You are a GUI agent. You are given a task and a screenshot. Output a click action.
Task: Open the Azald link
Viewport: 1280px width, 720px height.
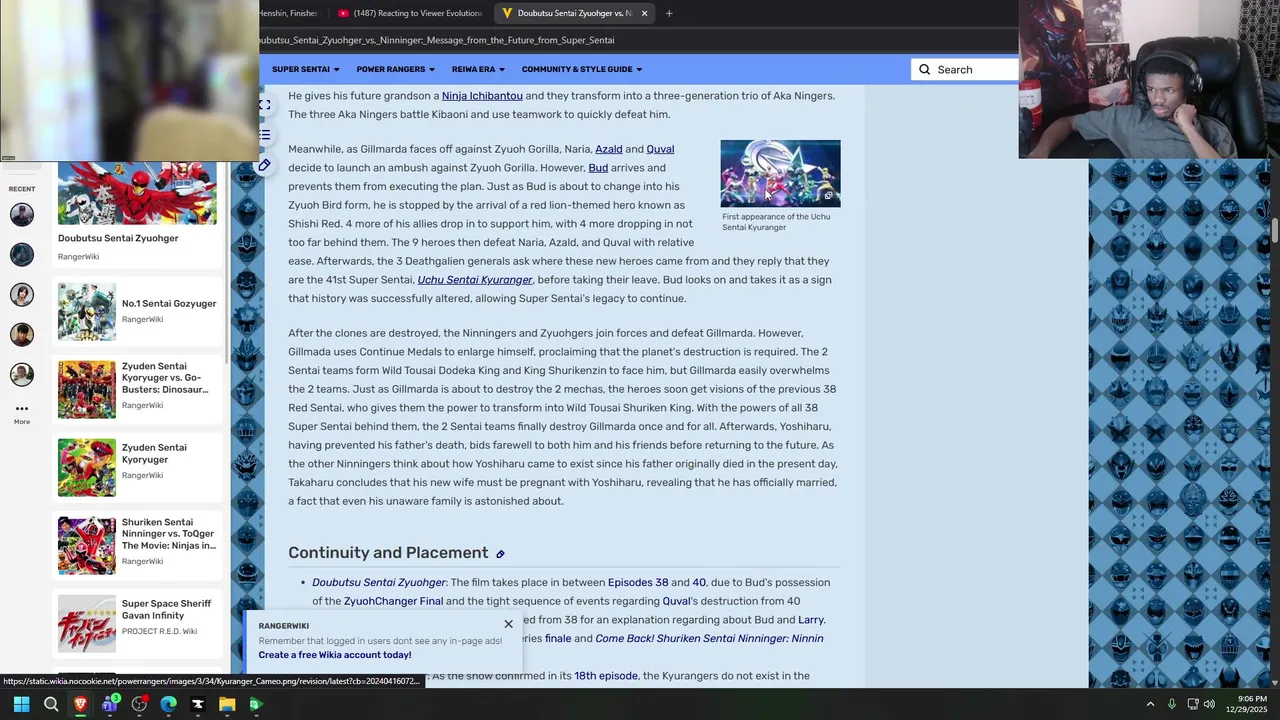click(x=608, y=149)
